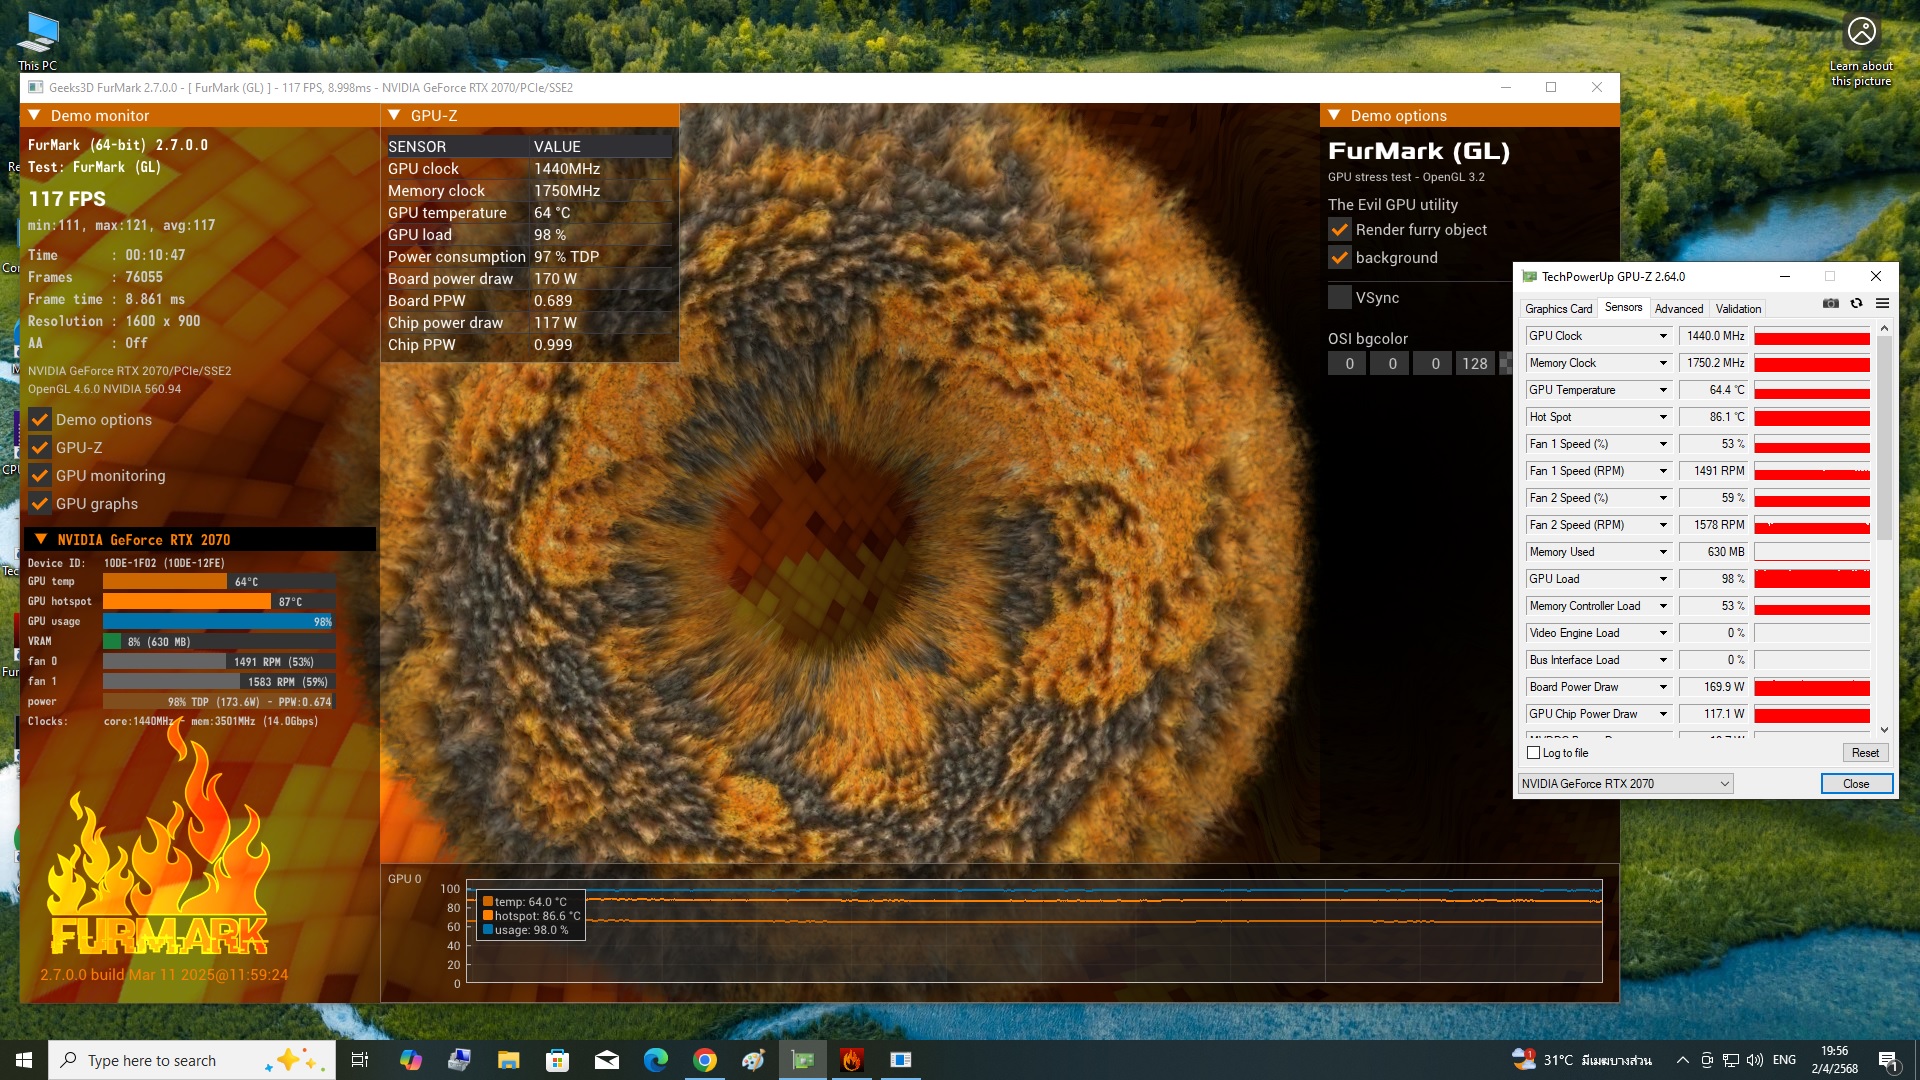
Task: Toggle the GPU monitoring checkbox
Action: (x=40, y=476)
